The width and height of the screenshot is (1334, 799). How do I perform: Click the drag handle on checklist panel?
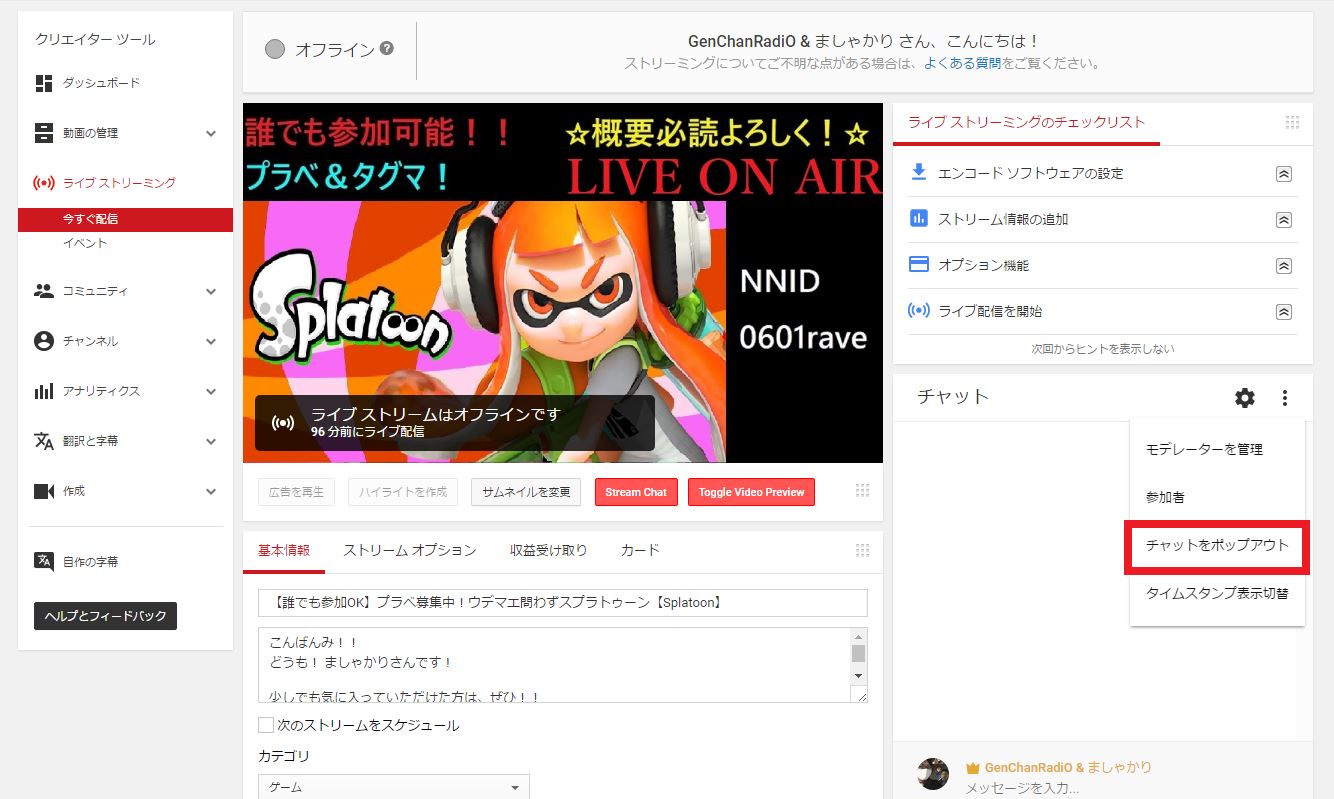pos(1292,123)
